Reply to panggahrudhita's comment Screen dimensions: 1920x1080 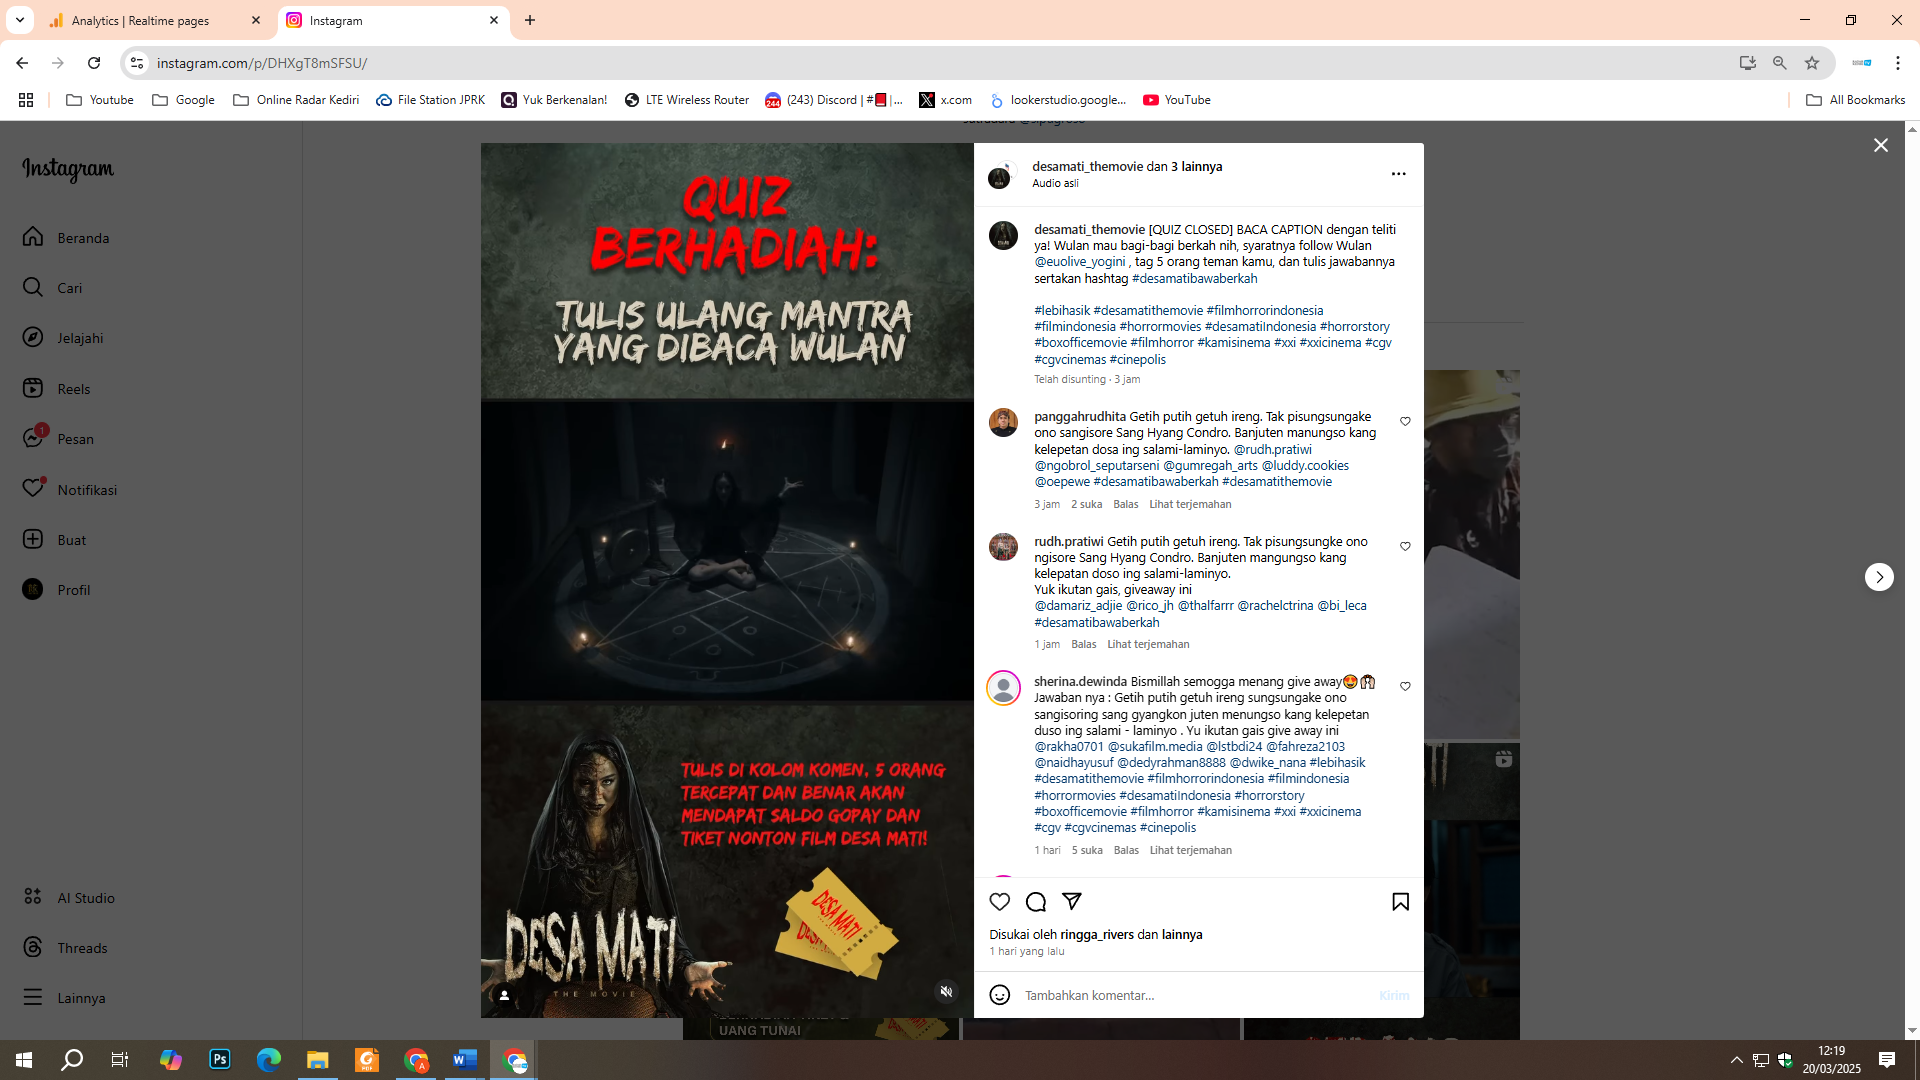coord(1126,504)
